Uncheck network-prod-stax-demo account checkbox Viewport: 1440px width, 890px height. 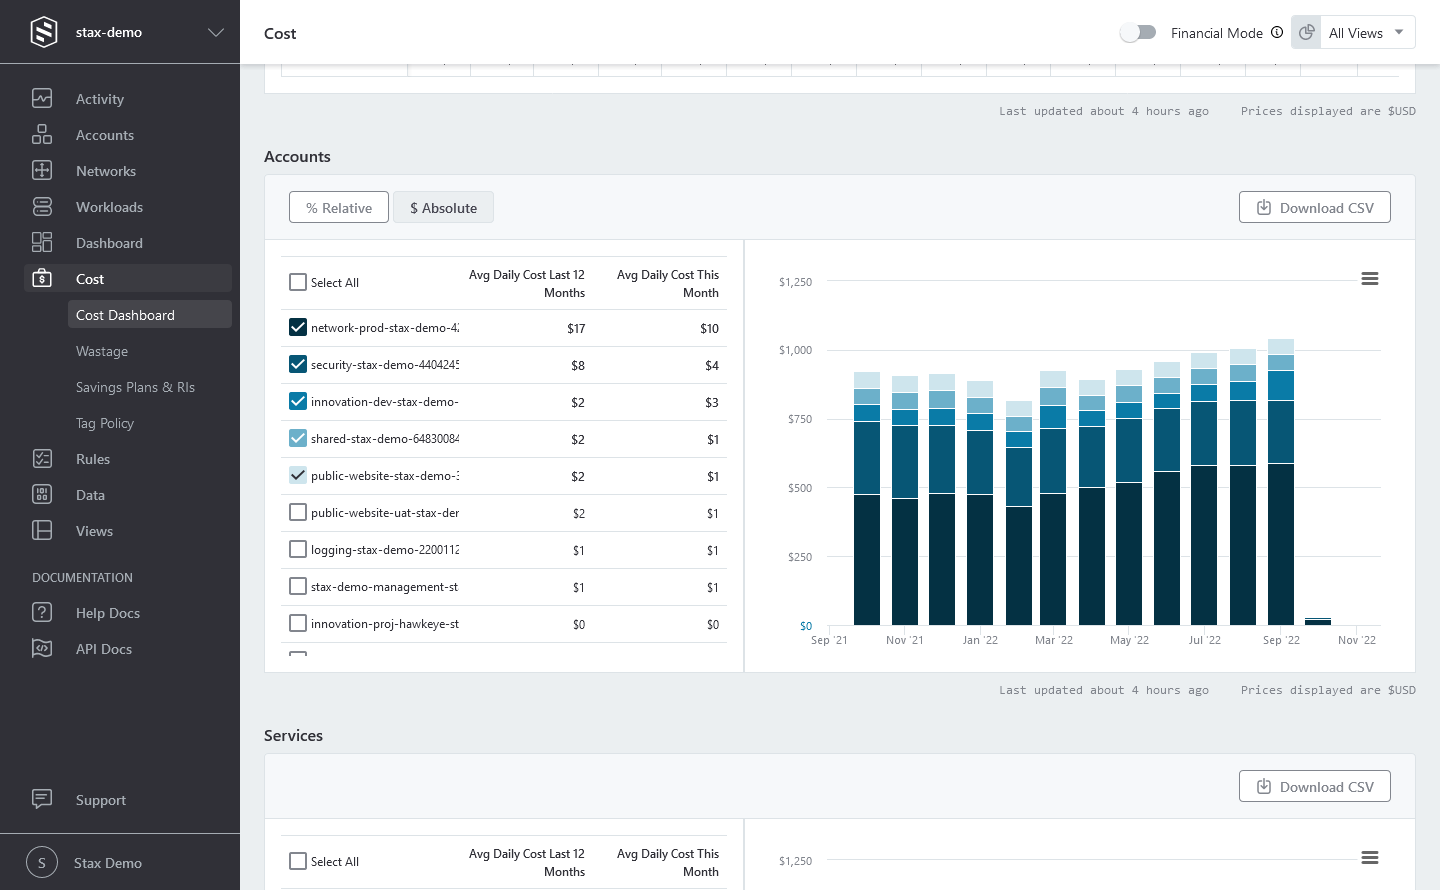point(298,327)
